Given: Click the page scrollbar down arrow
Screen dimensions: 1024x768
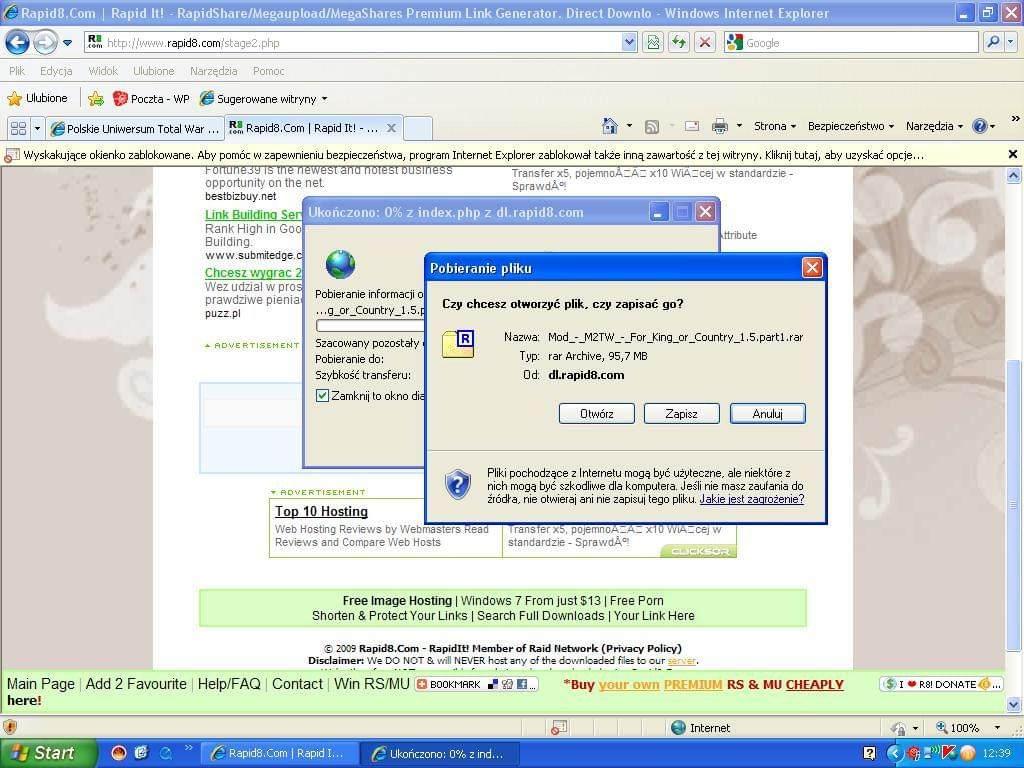Looking at the screenshot, I should click(x=1013, y=705).
